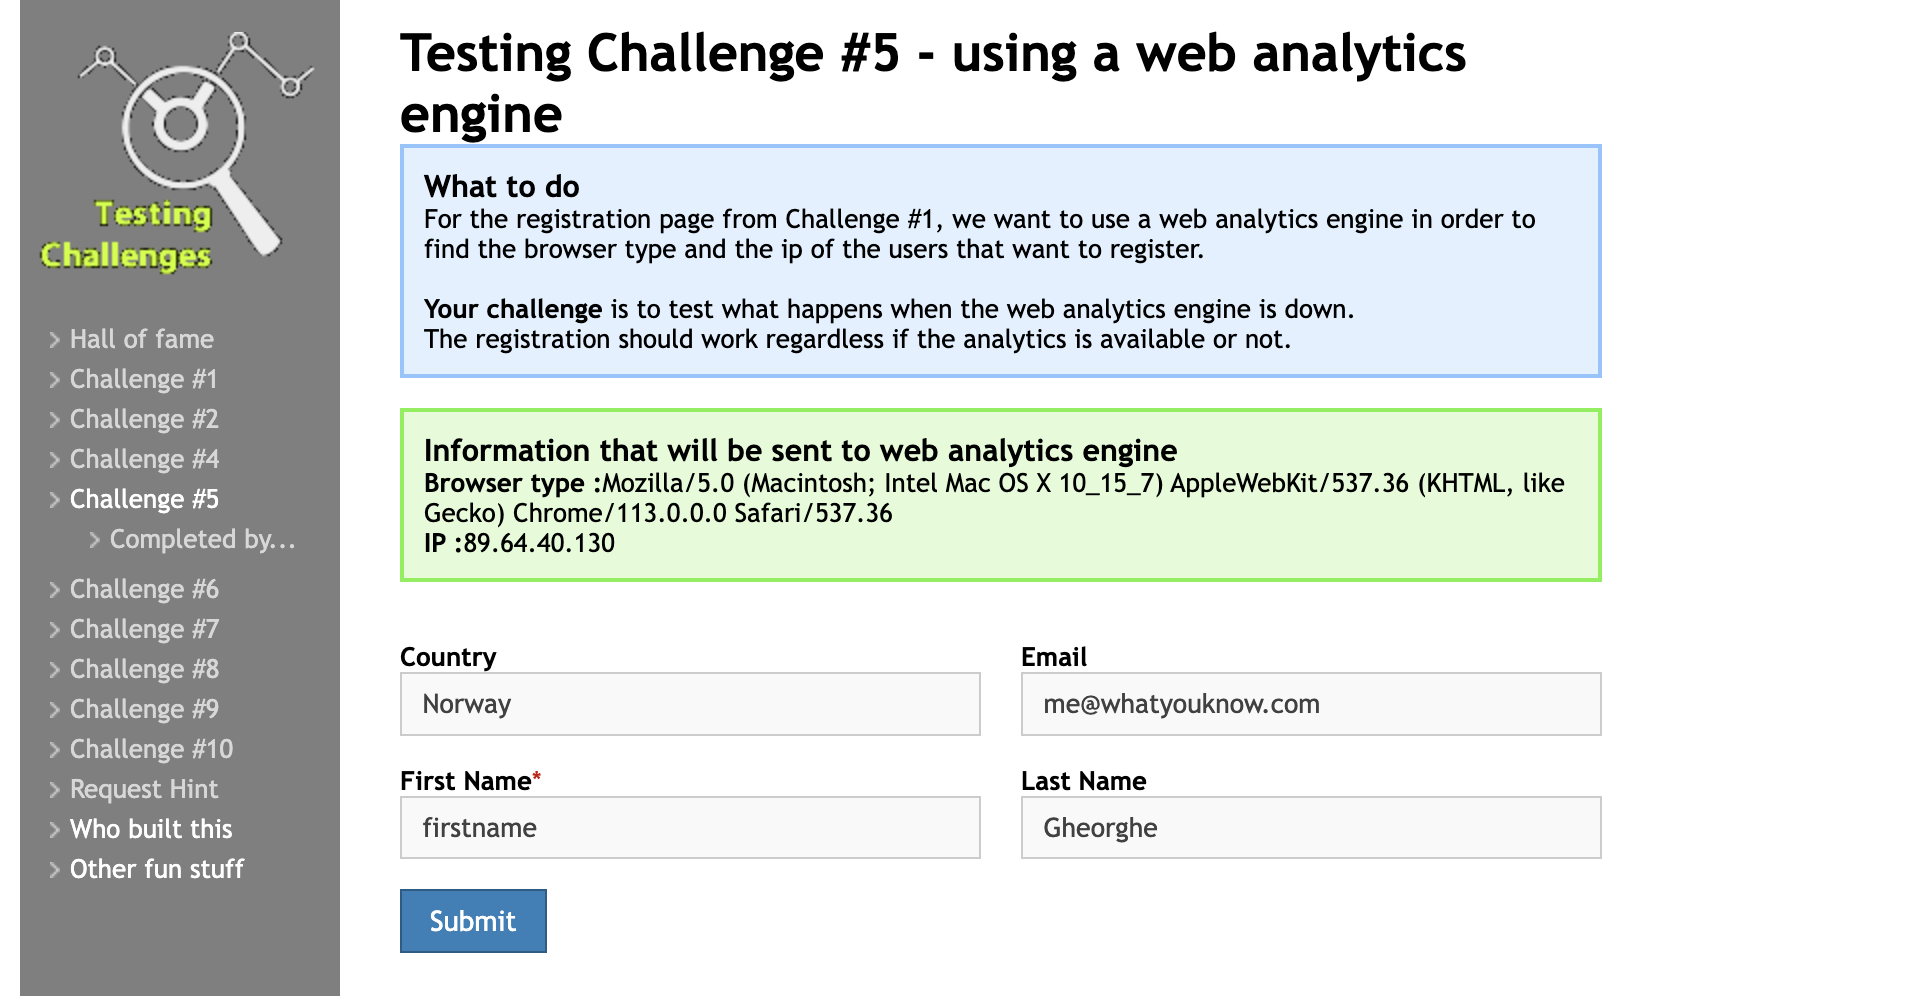Go to Challenge #6

[x=144, y=589]
